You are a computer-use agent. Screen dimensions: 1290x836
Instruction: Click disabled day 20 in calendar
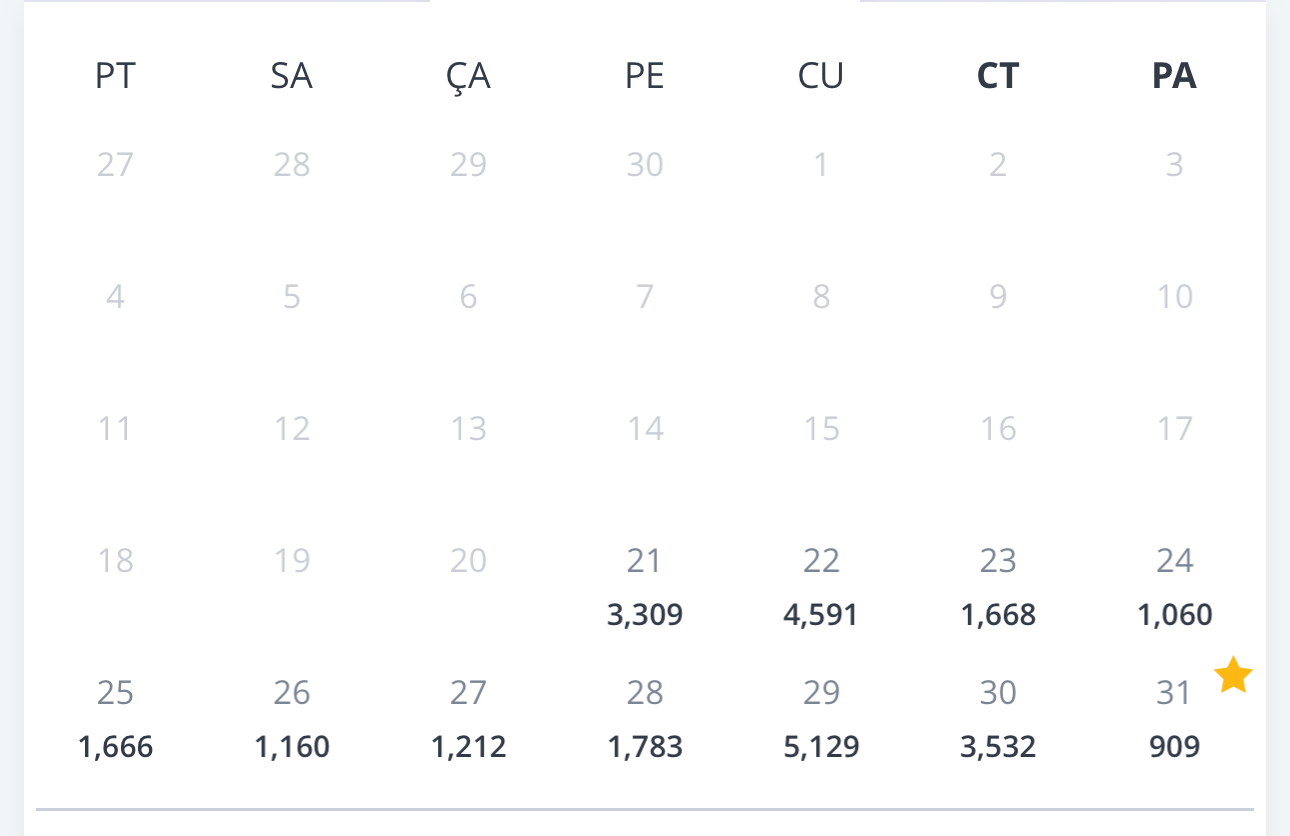click(x=468, y=561)
